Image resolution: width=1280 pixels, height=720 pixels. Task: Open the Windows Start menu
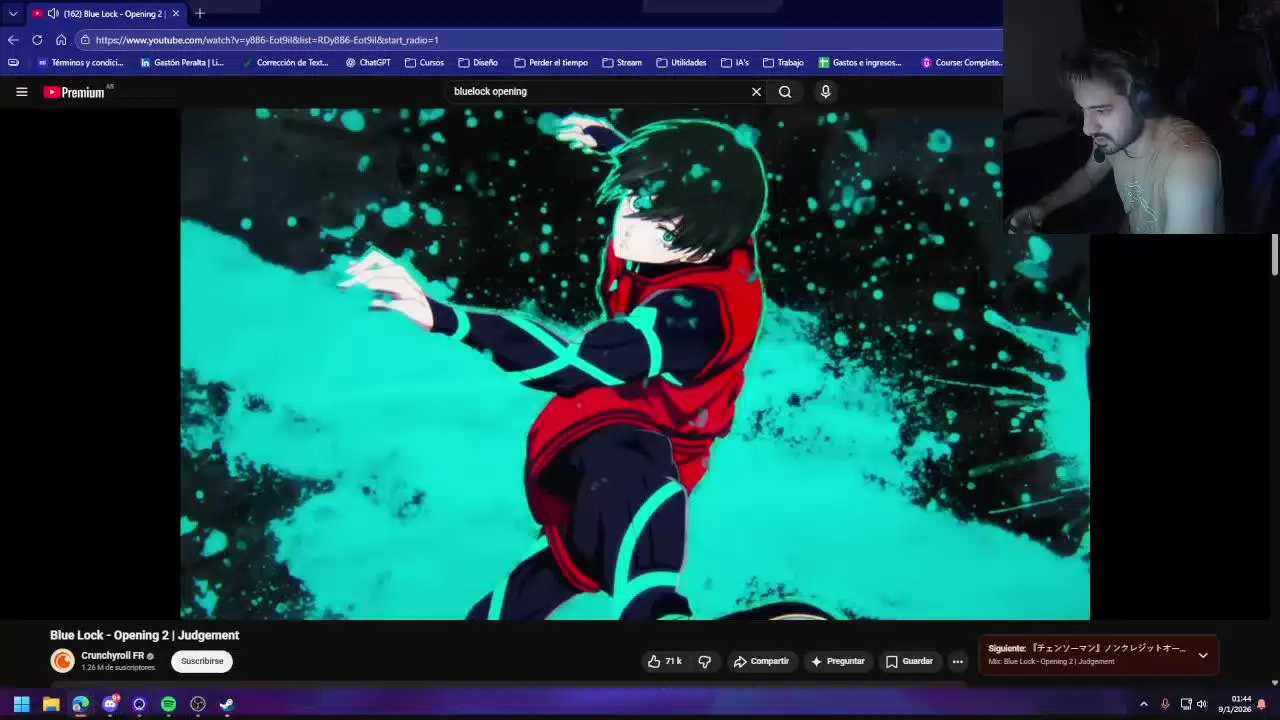pos(21,704)
